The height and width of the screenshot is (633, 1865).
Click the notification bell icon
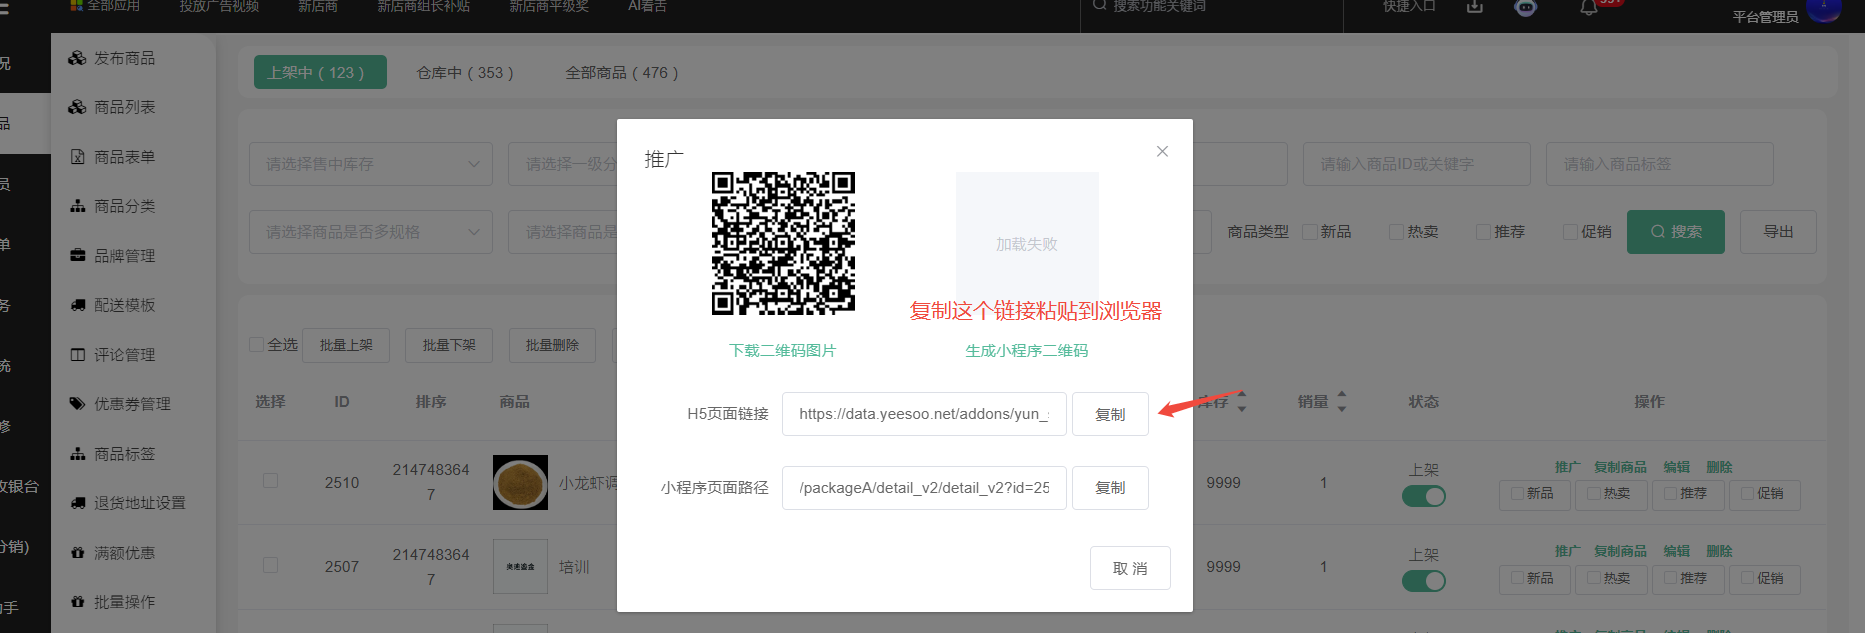[x=1588, y=8]
